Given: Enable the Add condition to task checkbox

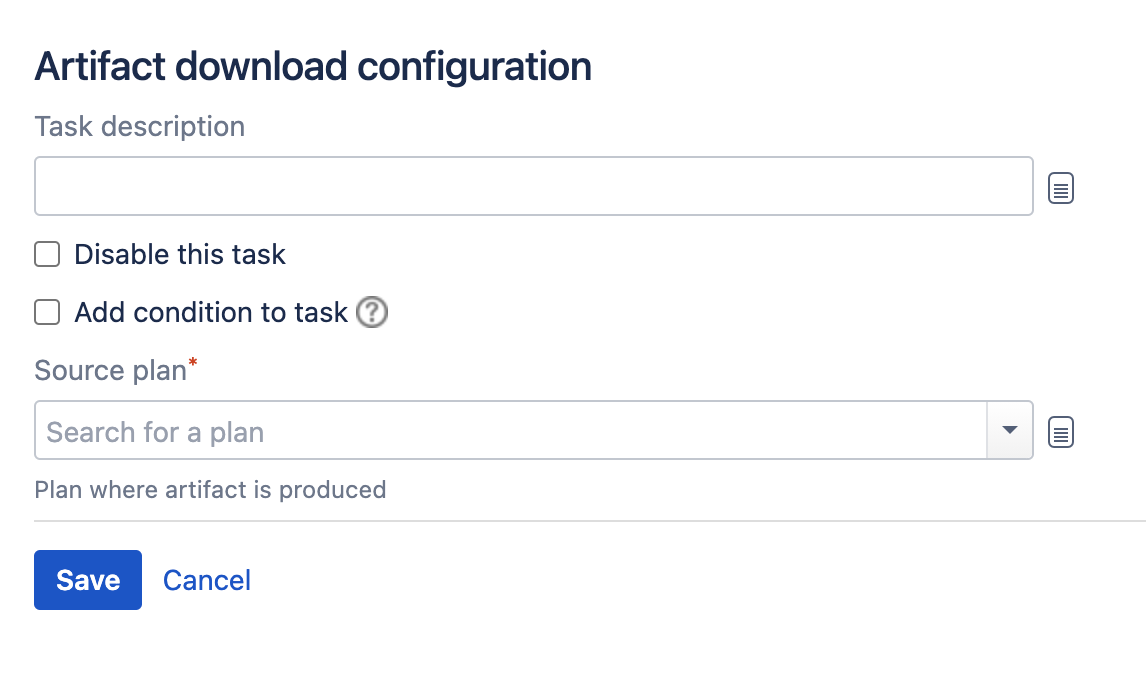Looking at the screenshot, I should coord(47,312).
